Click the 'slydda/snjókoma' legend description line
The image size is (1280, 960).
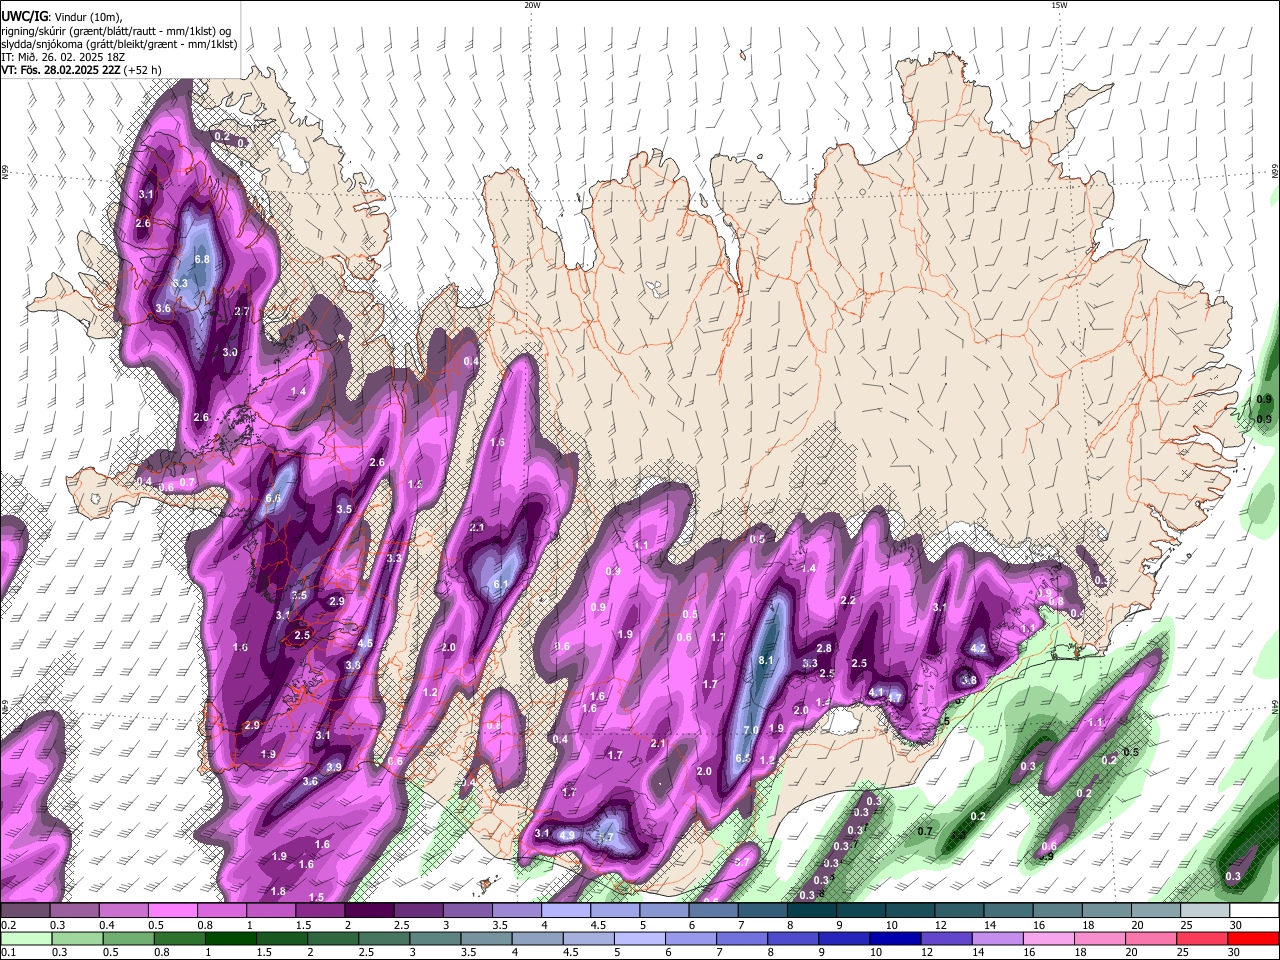point(119,44)
